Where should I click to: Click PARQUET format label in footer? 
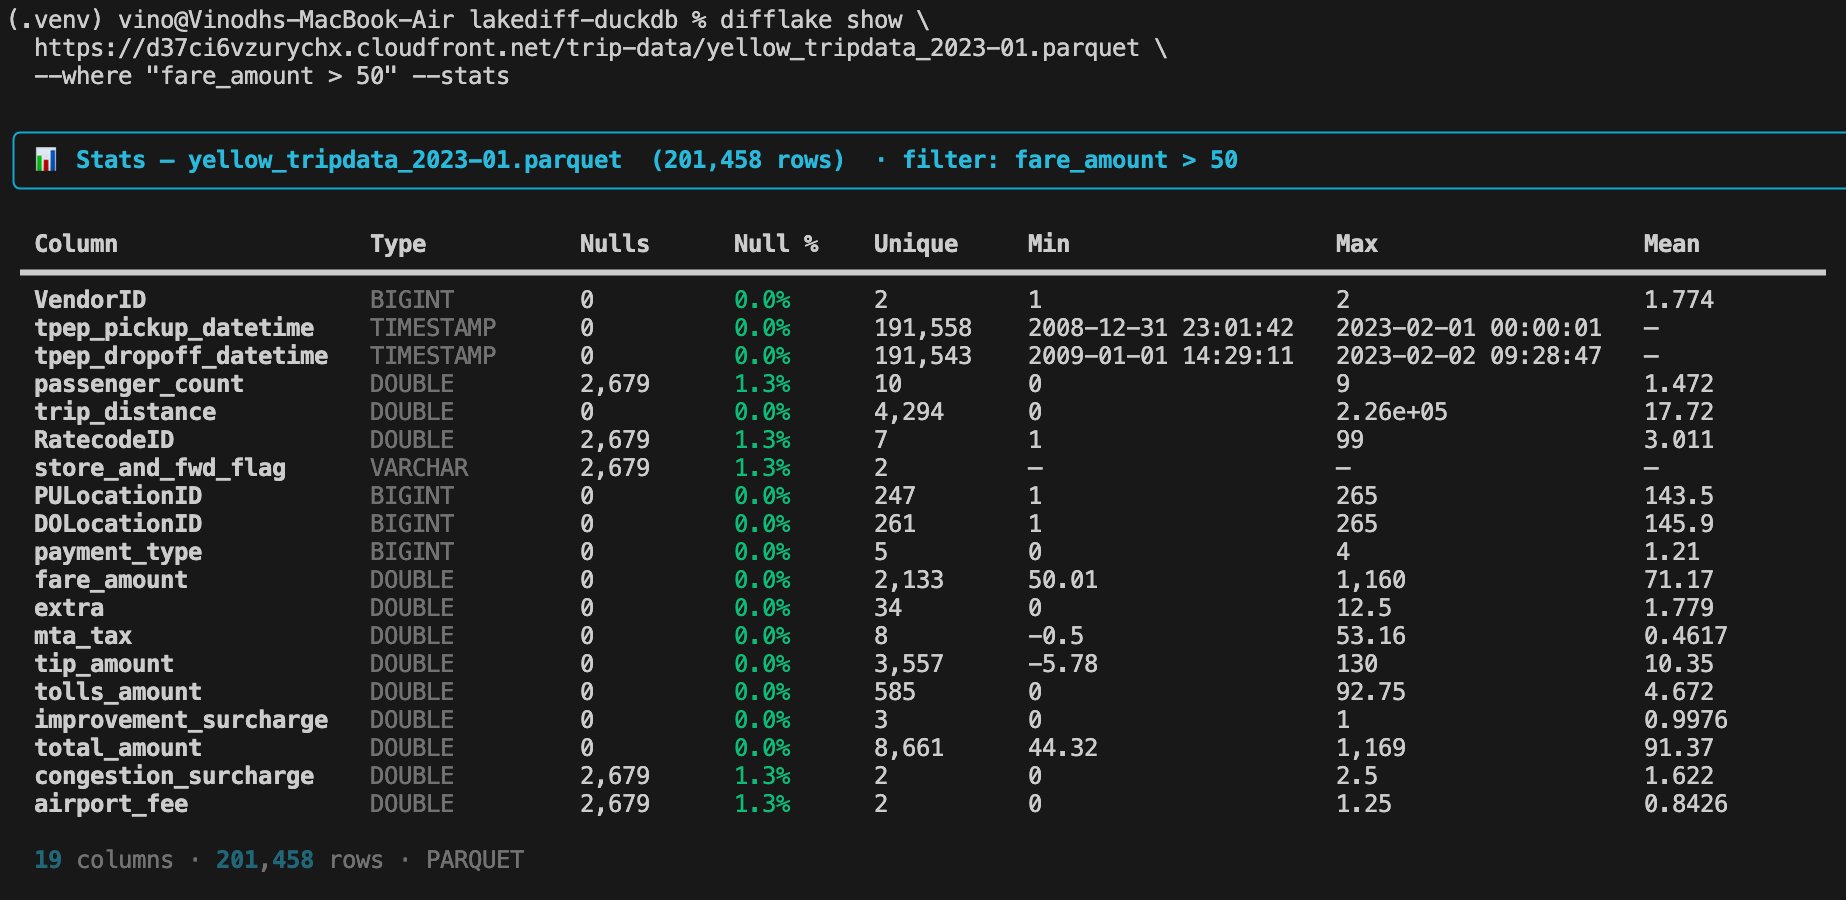[475, 860]
